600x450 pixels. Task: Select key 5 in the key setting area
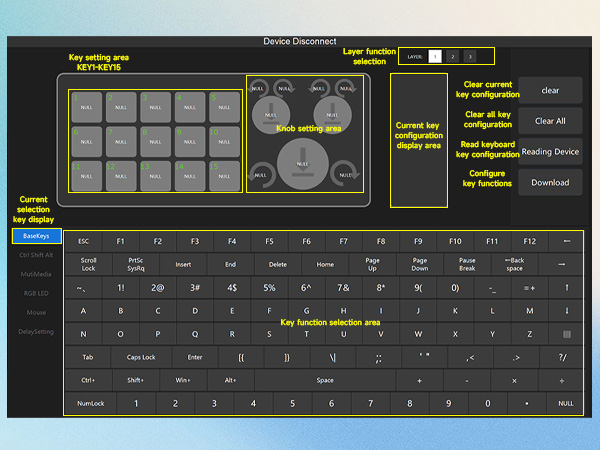pyautogui.click(x=224, y=108)
